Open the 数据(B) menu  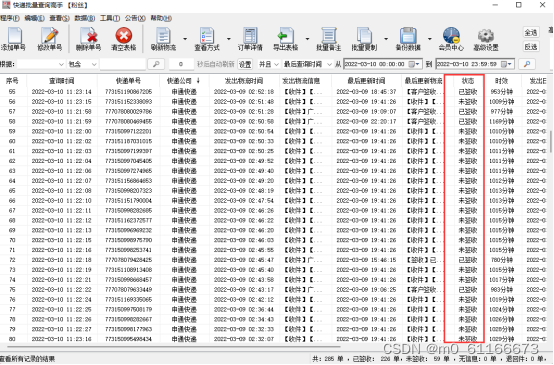pos(84,18)
